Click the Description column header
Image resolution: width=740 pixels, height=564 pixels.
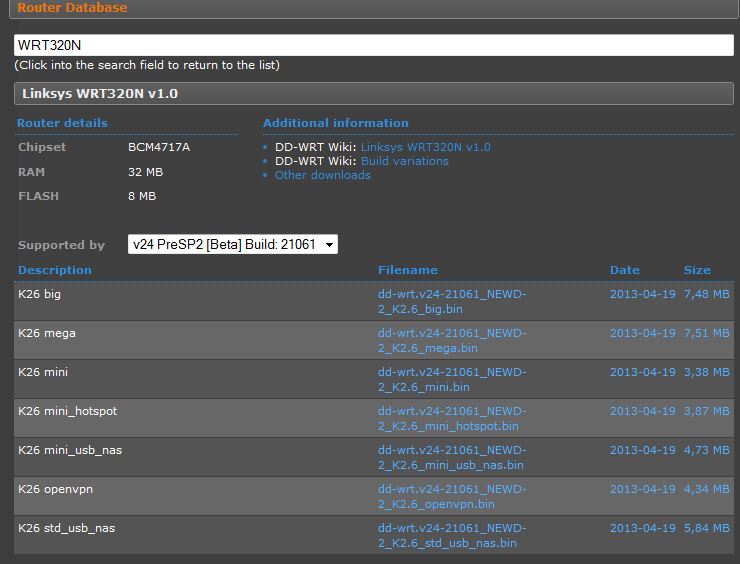click(55, 270)
